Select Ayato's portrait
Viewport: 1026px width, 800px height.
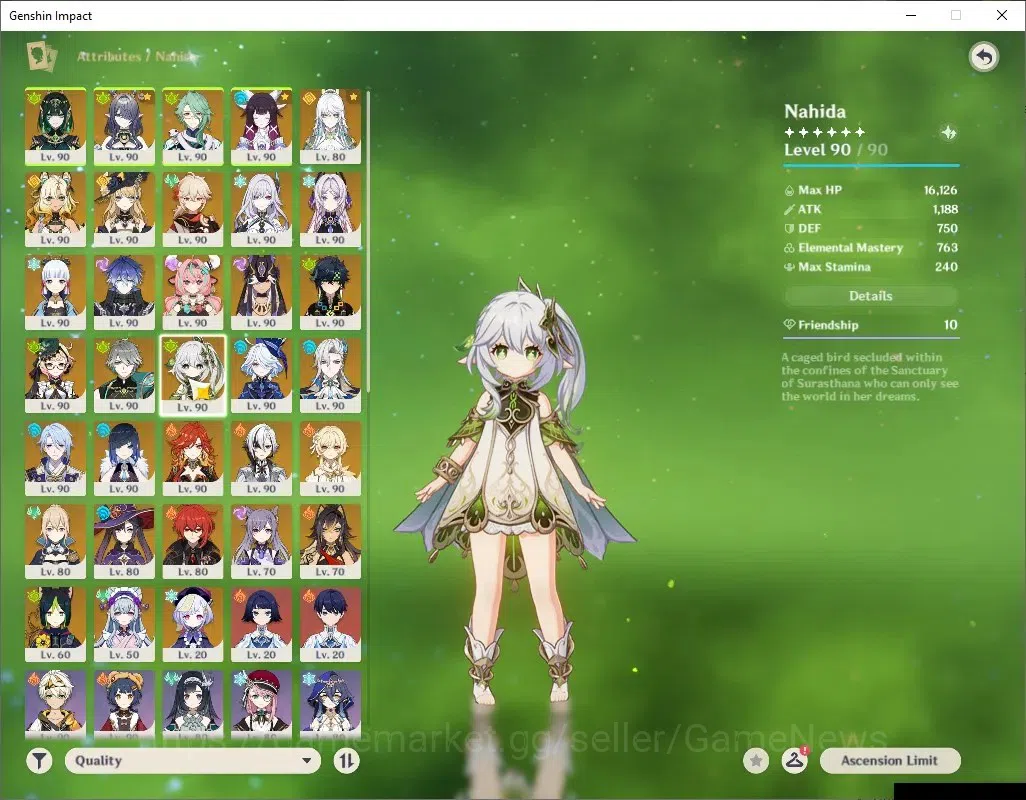[56, 459]
